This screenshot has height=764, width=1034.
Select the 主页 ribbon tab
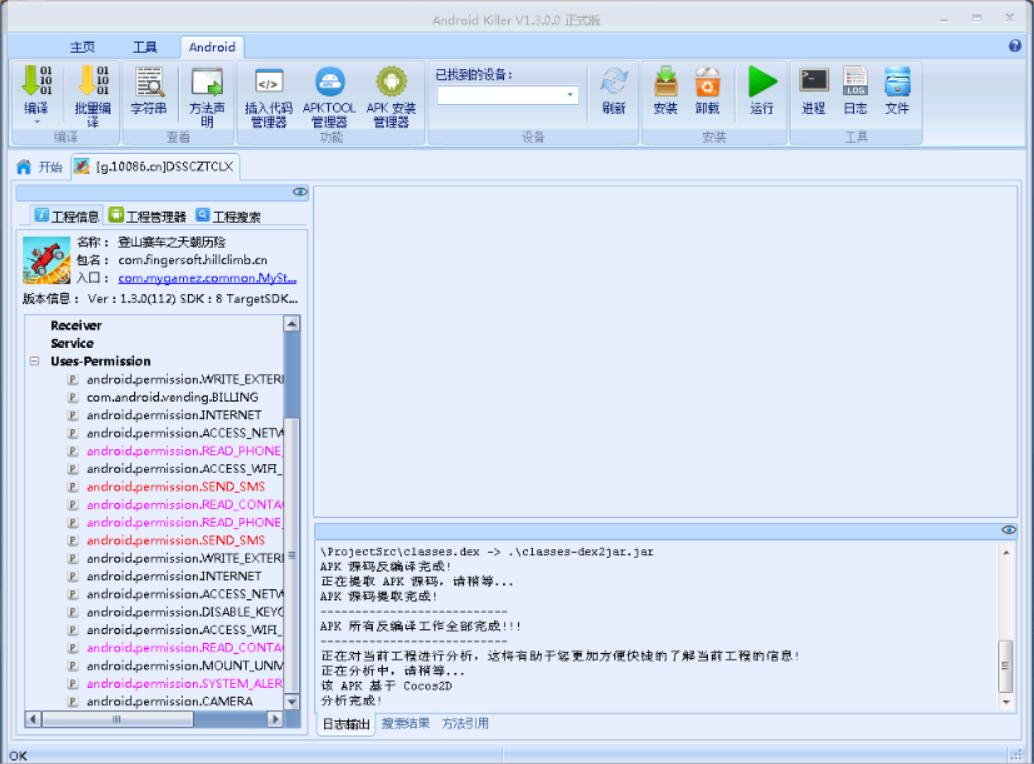(82, 47)
